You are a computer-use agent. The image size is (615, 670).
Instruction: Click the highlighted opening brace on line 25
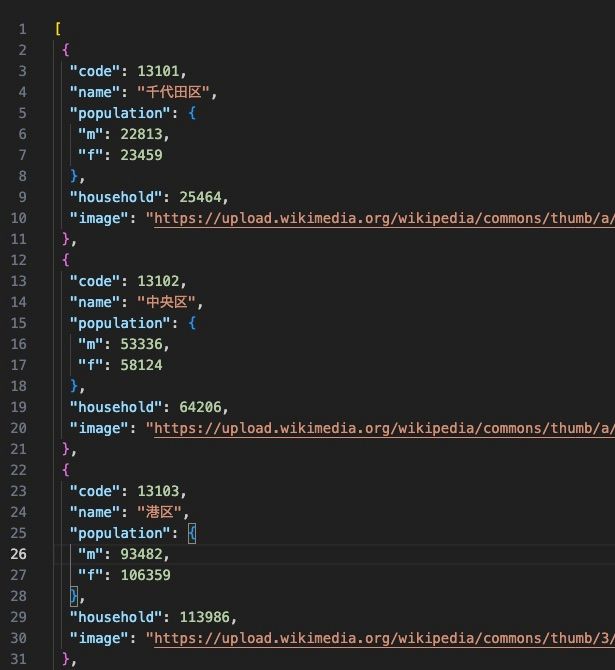(x=192, y=533)
